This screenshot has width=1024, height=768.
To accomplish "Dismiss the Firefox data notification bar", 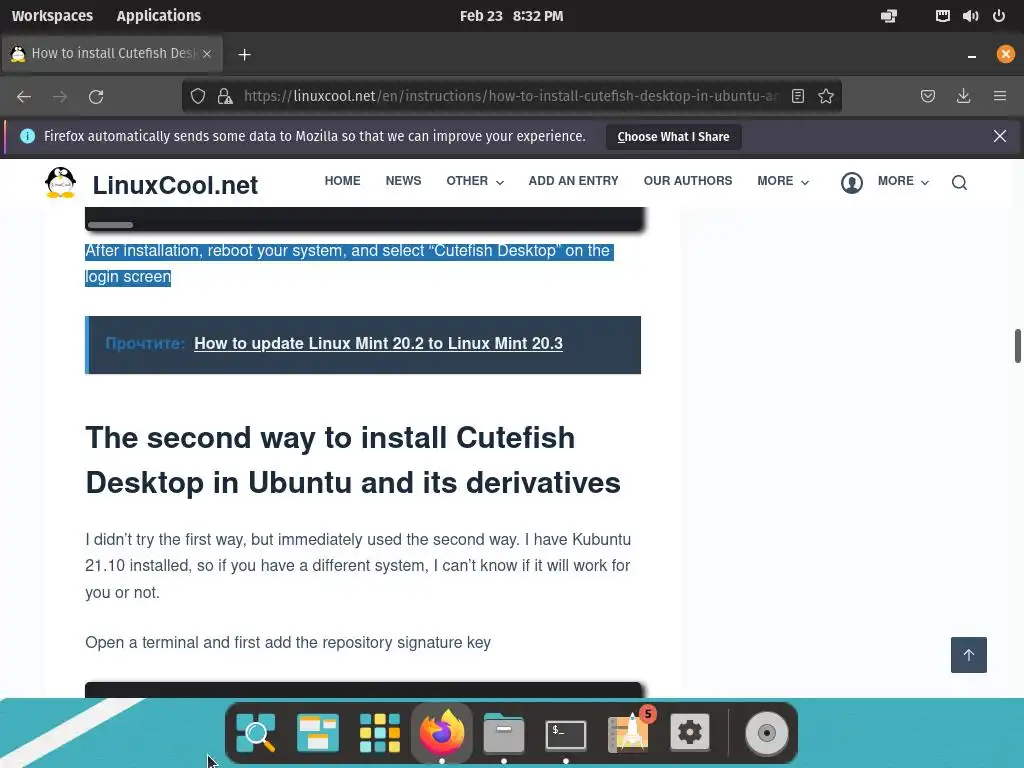I will [x=1000, y=136].
